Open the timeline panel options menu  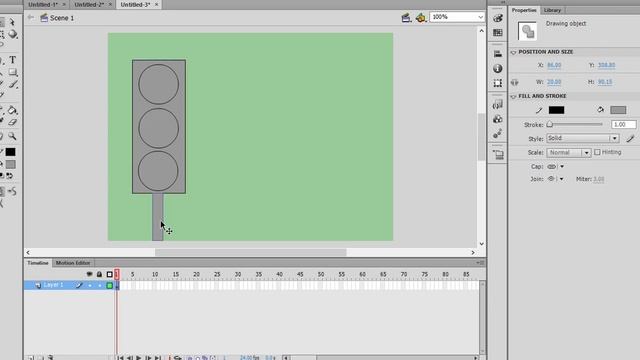point(480,263)
